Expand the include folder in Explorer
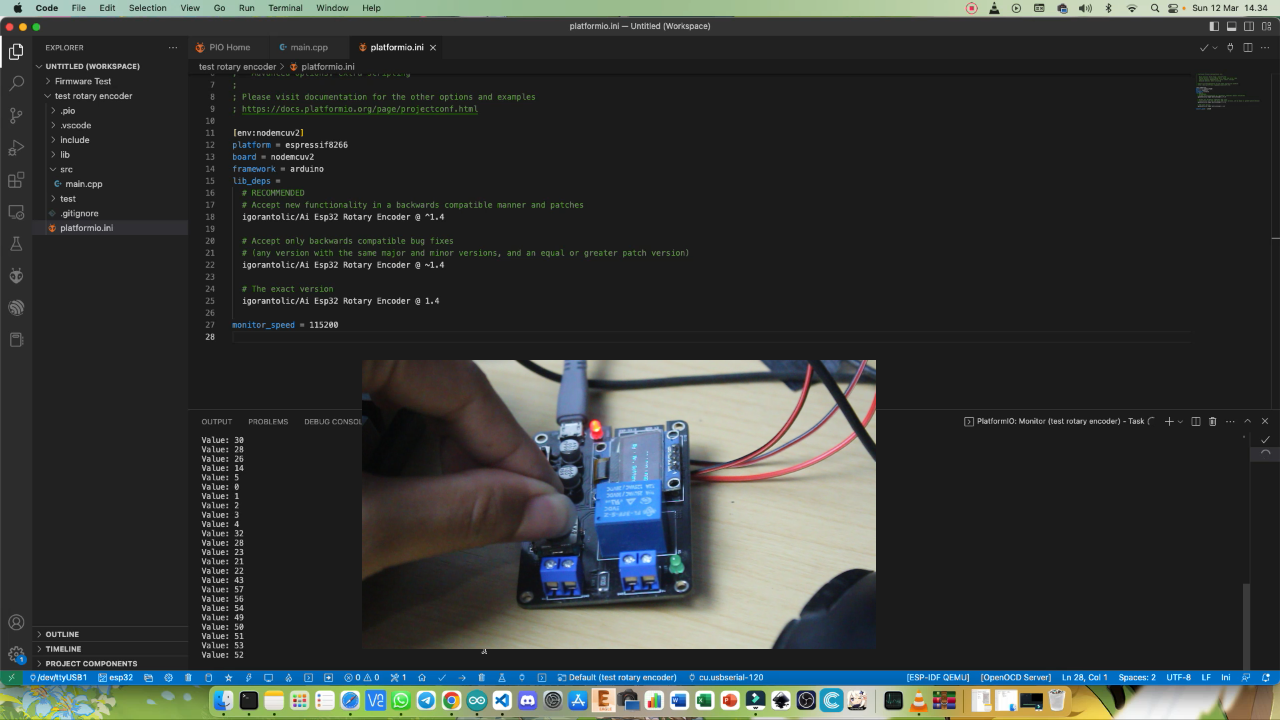 74,140
